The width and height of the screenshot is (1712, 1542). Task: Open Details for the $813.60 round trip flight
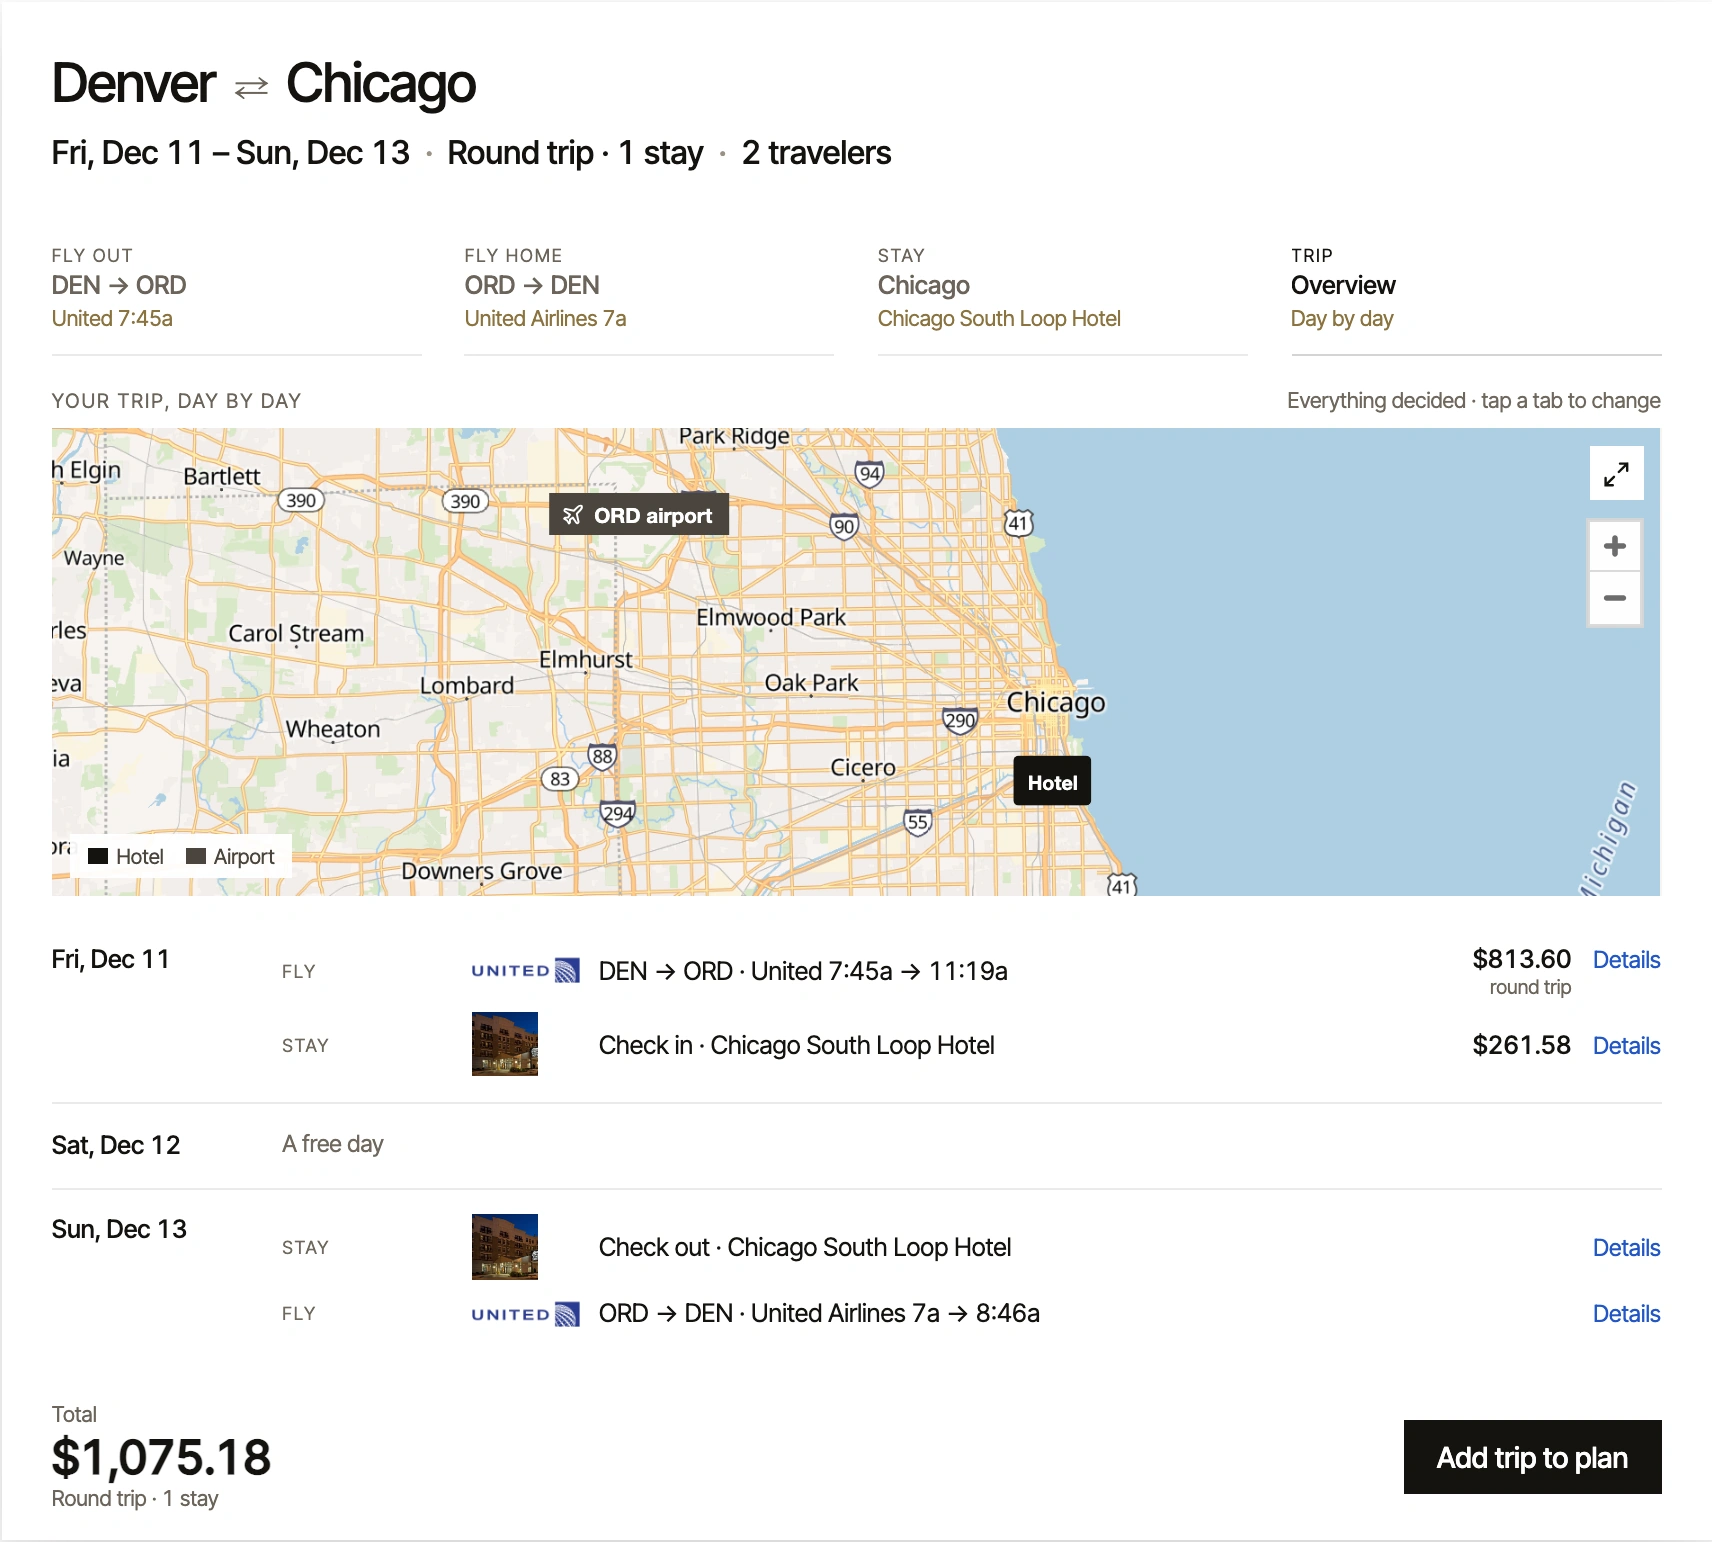(x=1626, y=960)
